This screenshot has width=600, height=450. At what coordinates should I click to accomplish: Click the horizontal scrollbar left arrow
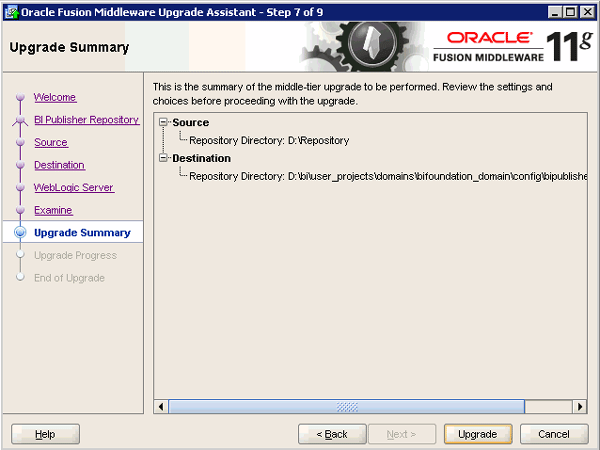[x=161, y=406]
